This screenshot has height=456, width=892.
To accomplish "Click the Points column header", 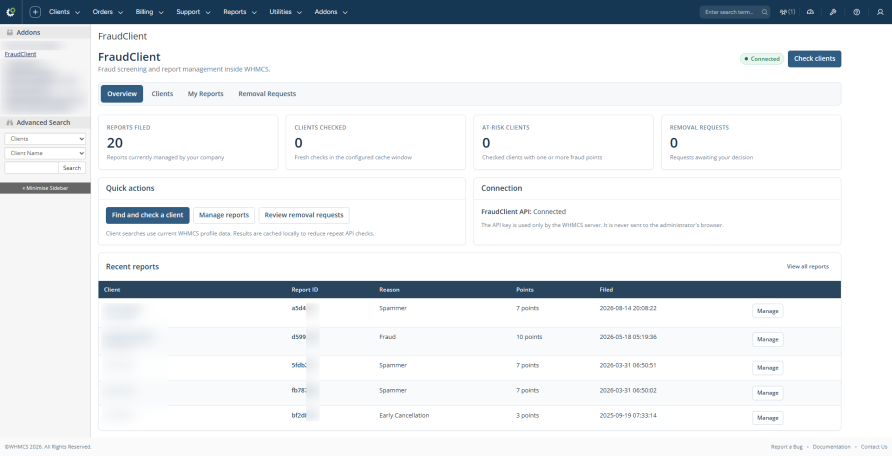I will (x=525, y=289).
